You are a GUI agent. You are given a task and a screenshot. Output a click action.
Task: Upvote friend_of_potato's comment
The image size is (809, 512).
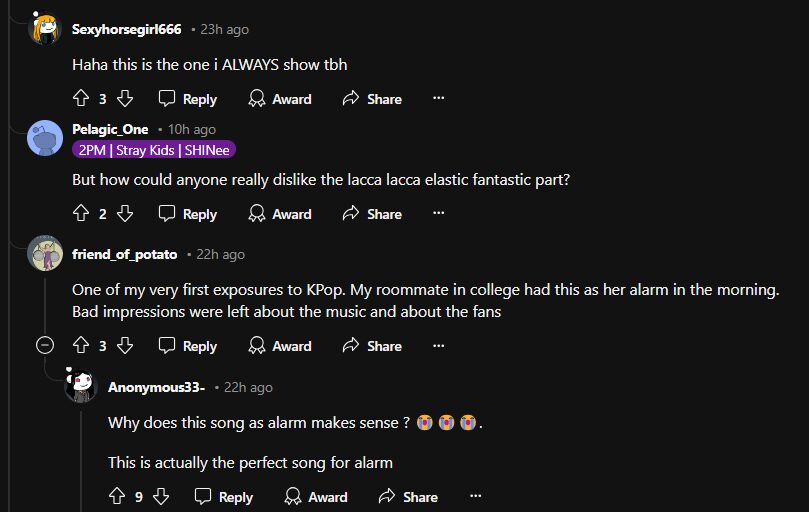(82, 346)
